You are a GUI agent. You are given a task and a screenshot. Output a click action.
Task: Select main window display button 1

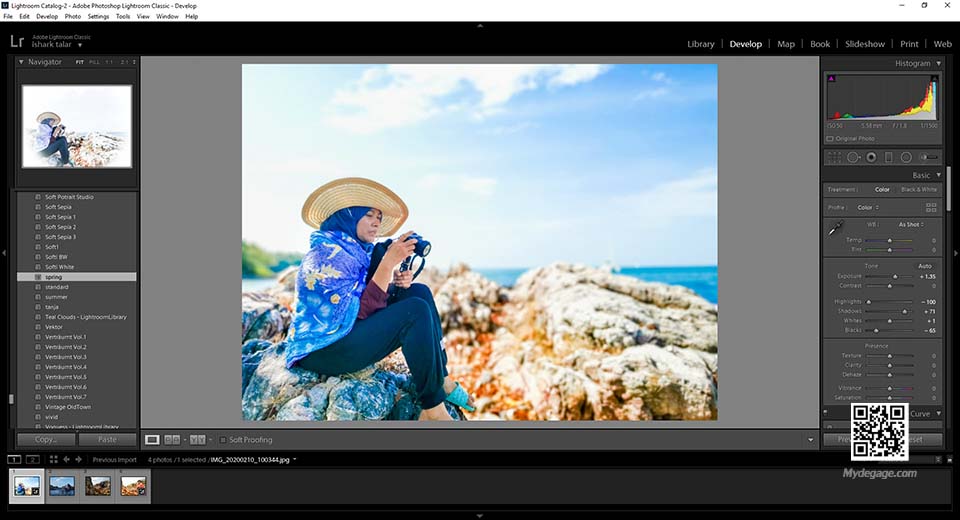click(x=14, y=459)
